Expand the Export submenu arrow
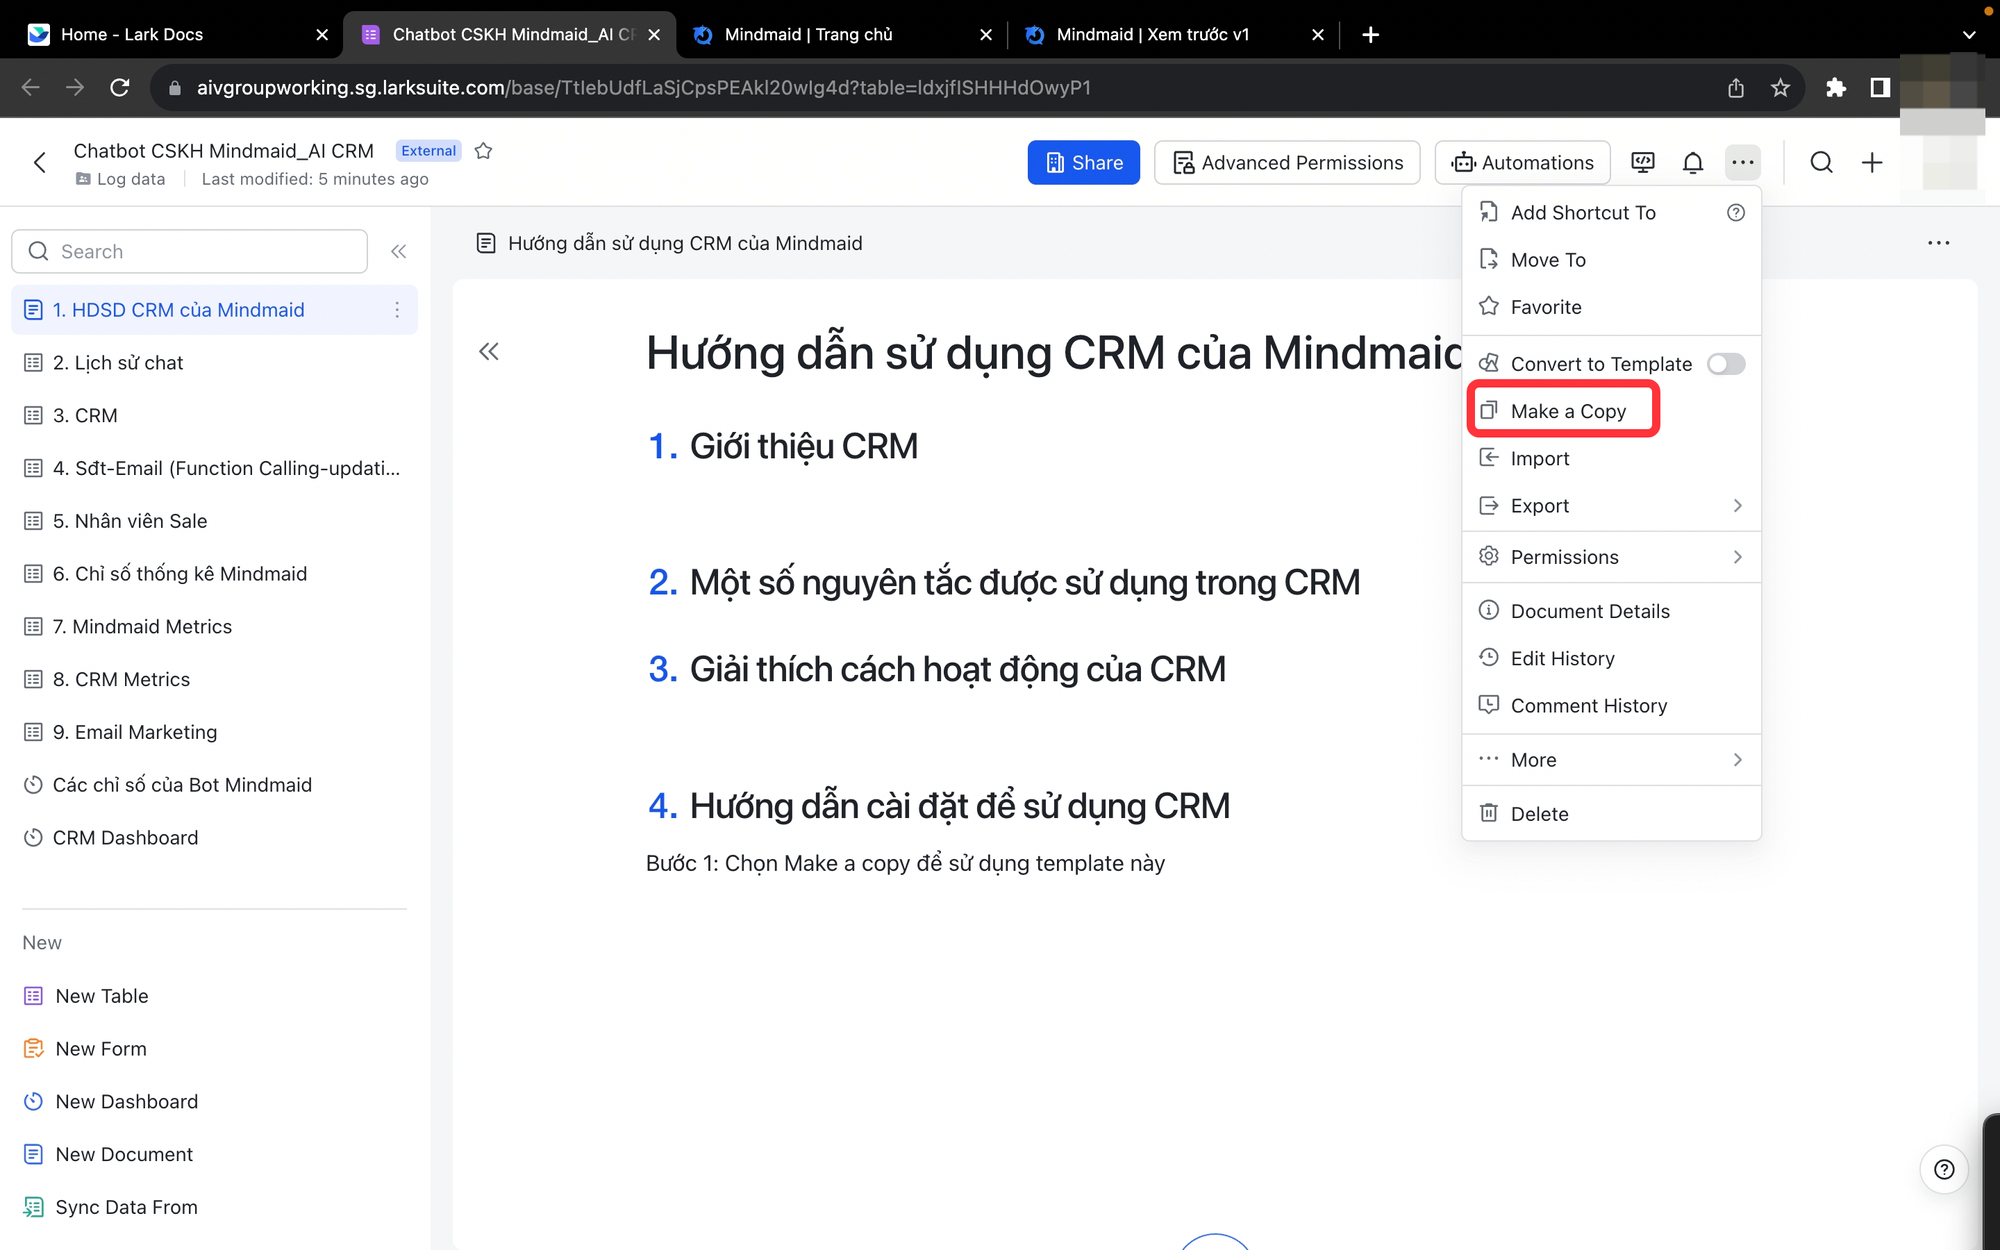 (x=1738, y=505)
